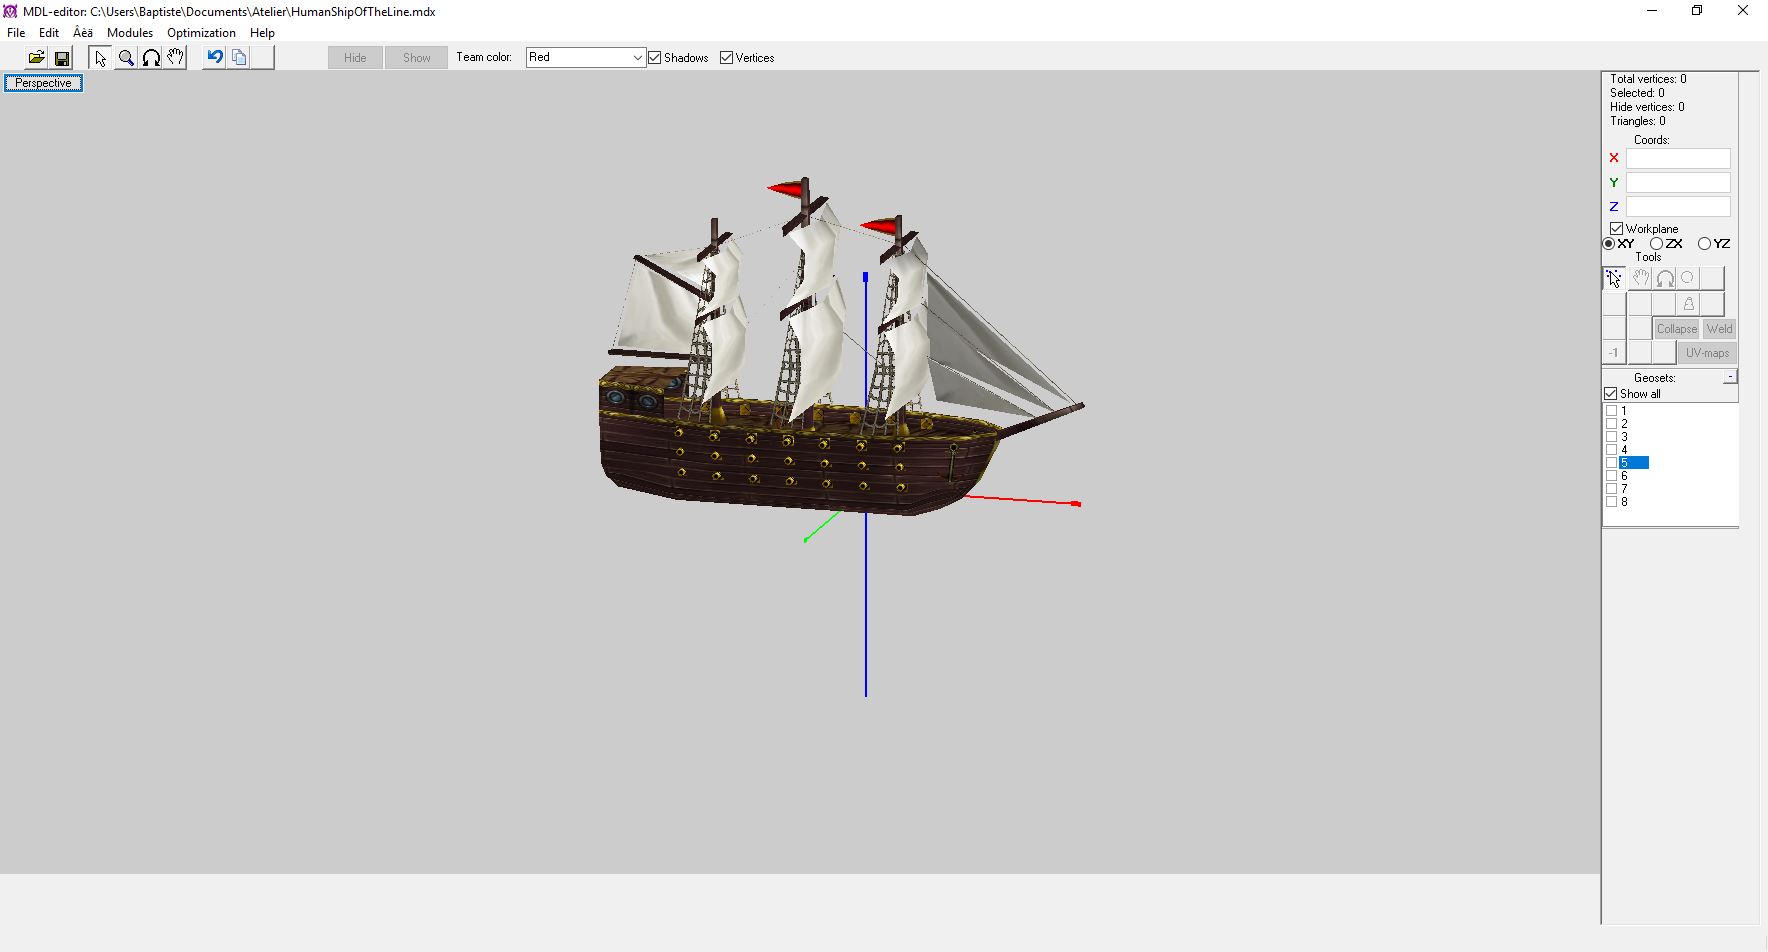Open the Edit menu
The height and width of the screenshot is (952, 1768).
point(49,33)
